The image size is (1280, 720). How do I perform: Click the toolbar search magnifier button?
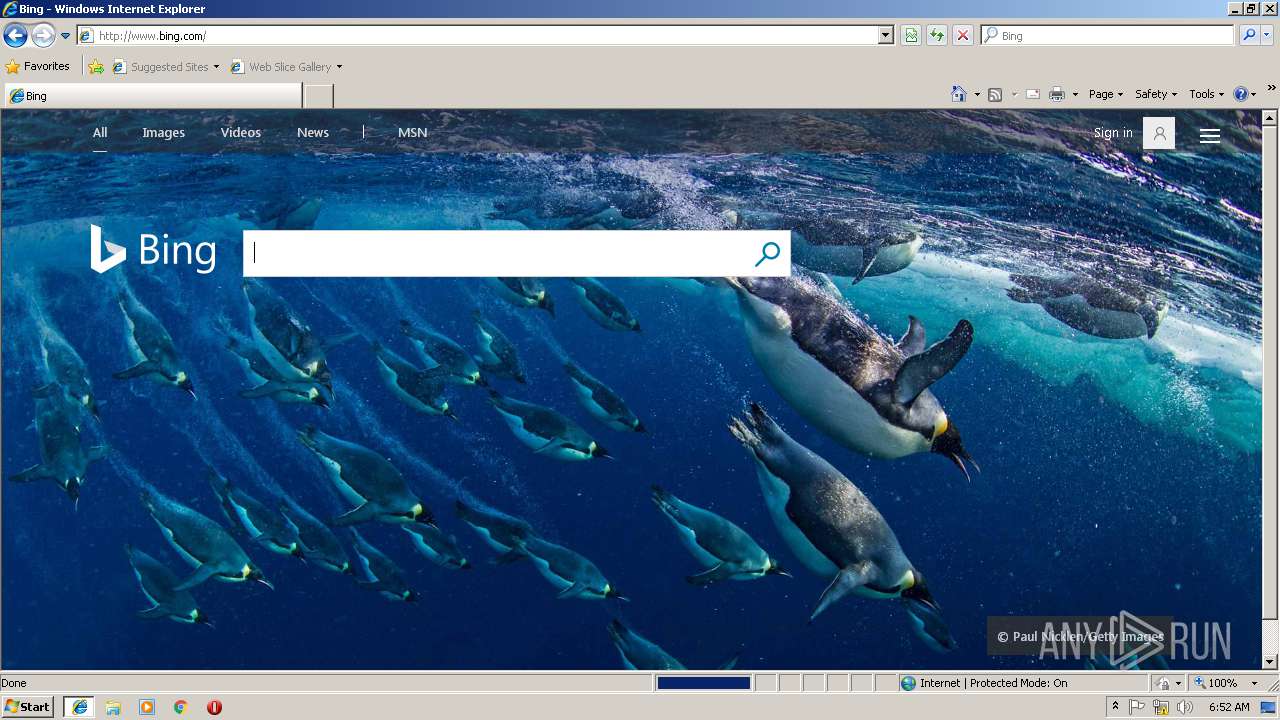coord(1249,36)
